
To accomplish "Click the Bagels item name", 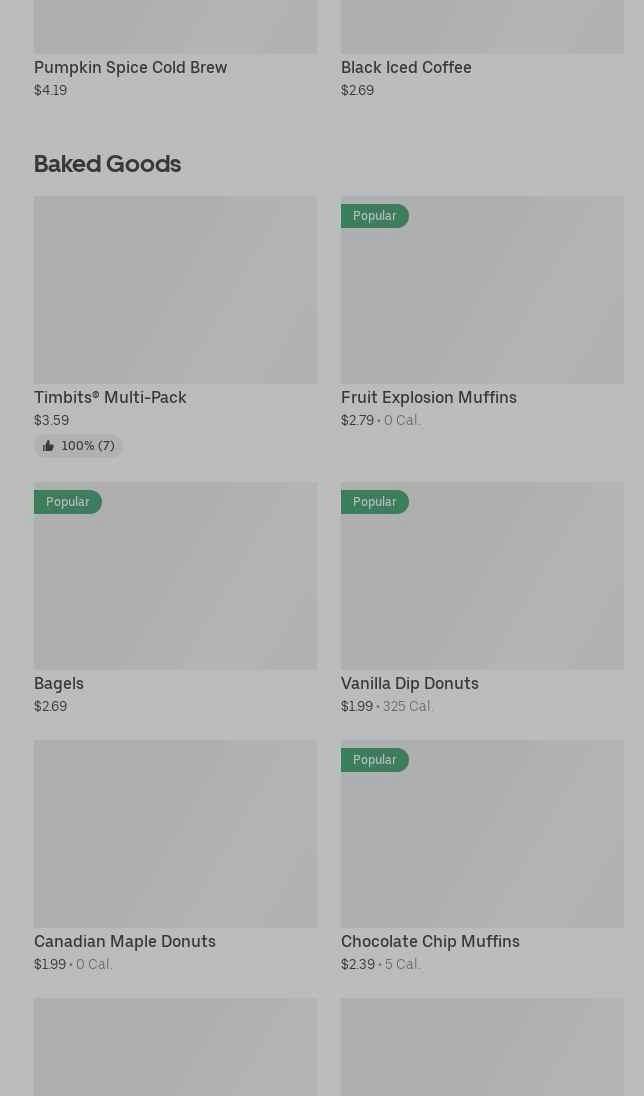I will [x=59, y=683].
